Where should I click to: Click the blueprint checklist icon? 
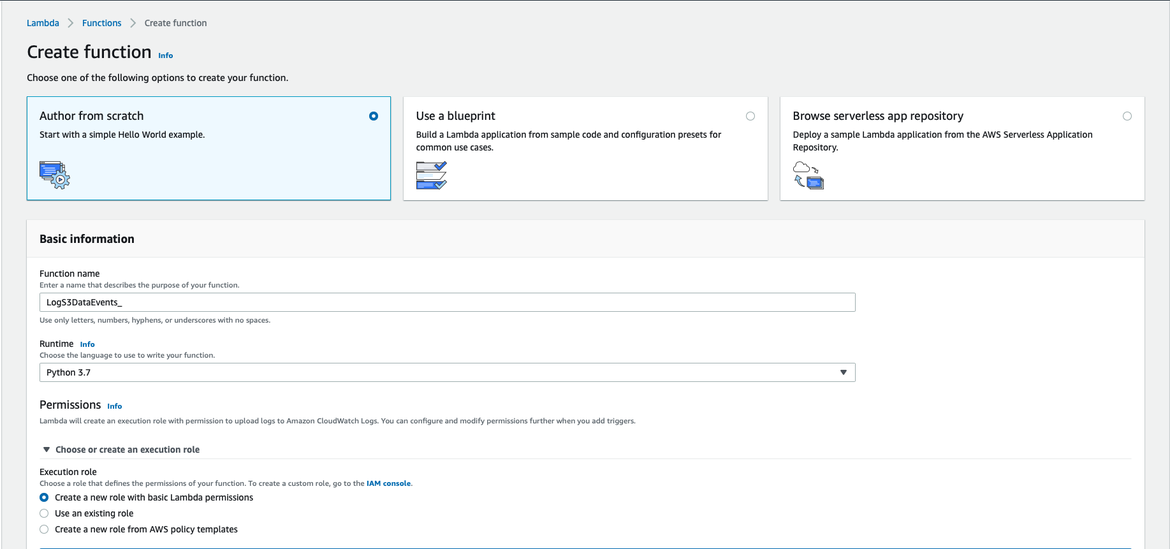(431, 175)
